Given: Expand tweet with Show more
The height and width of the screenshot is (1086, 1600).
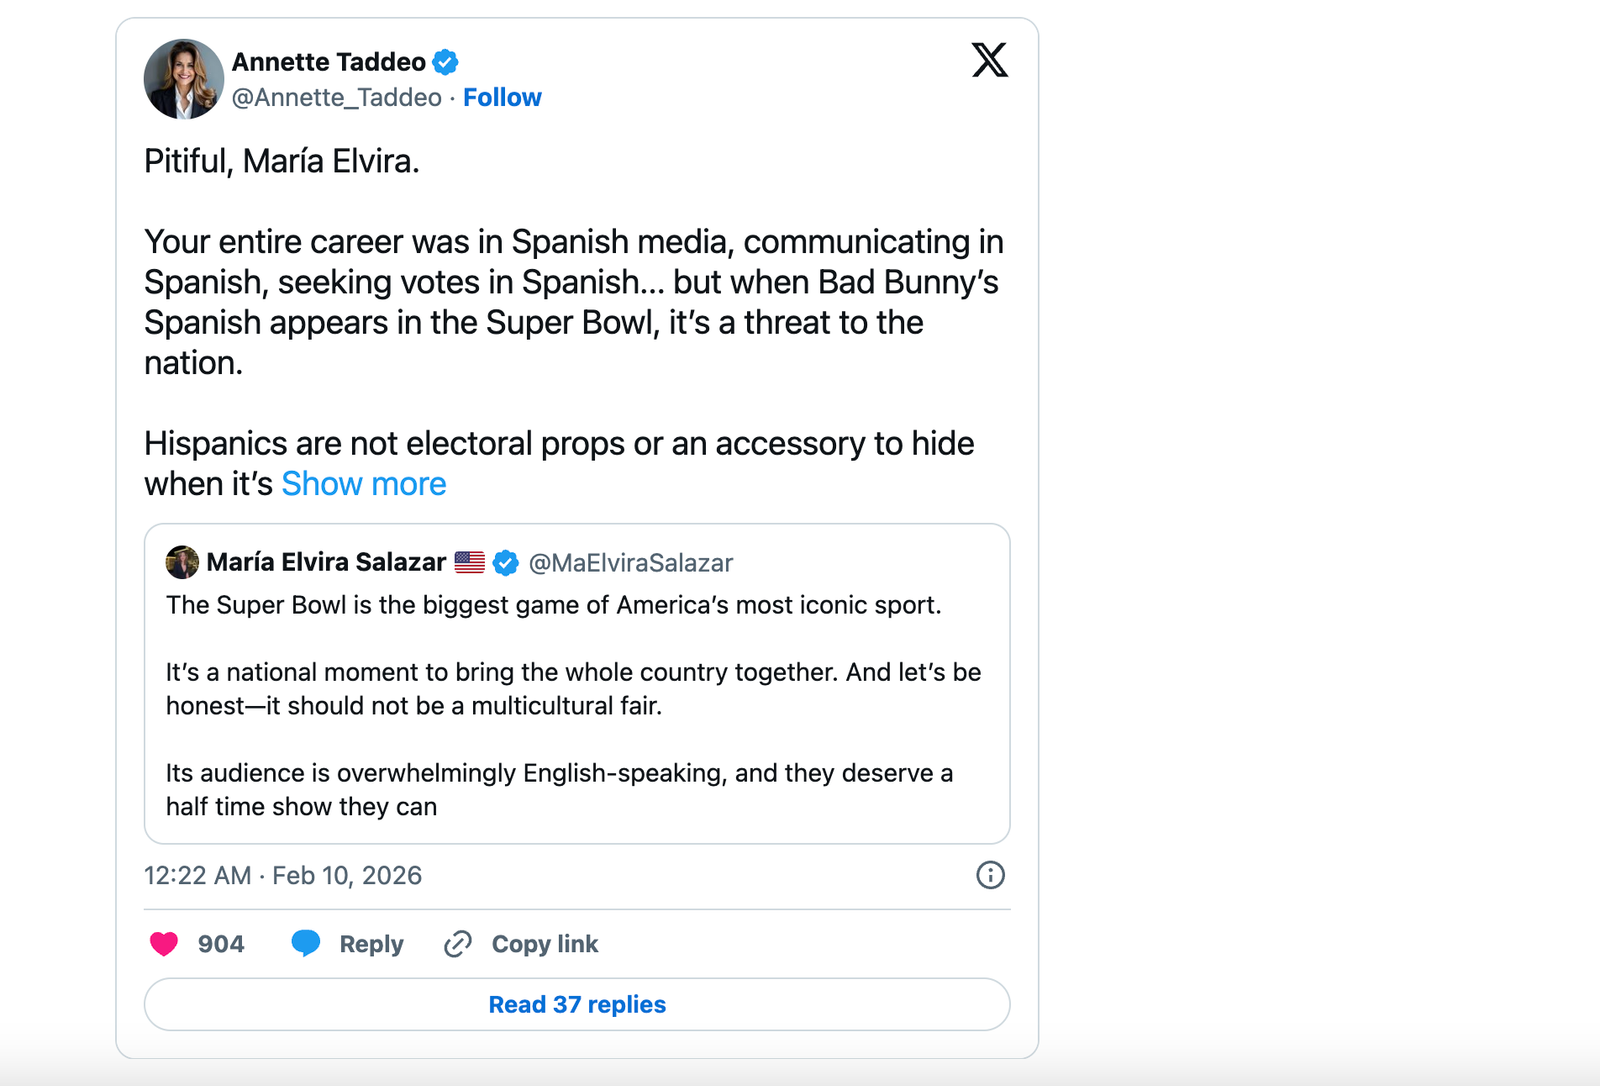Looking at the screenshot, I should (364, 484).
